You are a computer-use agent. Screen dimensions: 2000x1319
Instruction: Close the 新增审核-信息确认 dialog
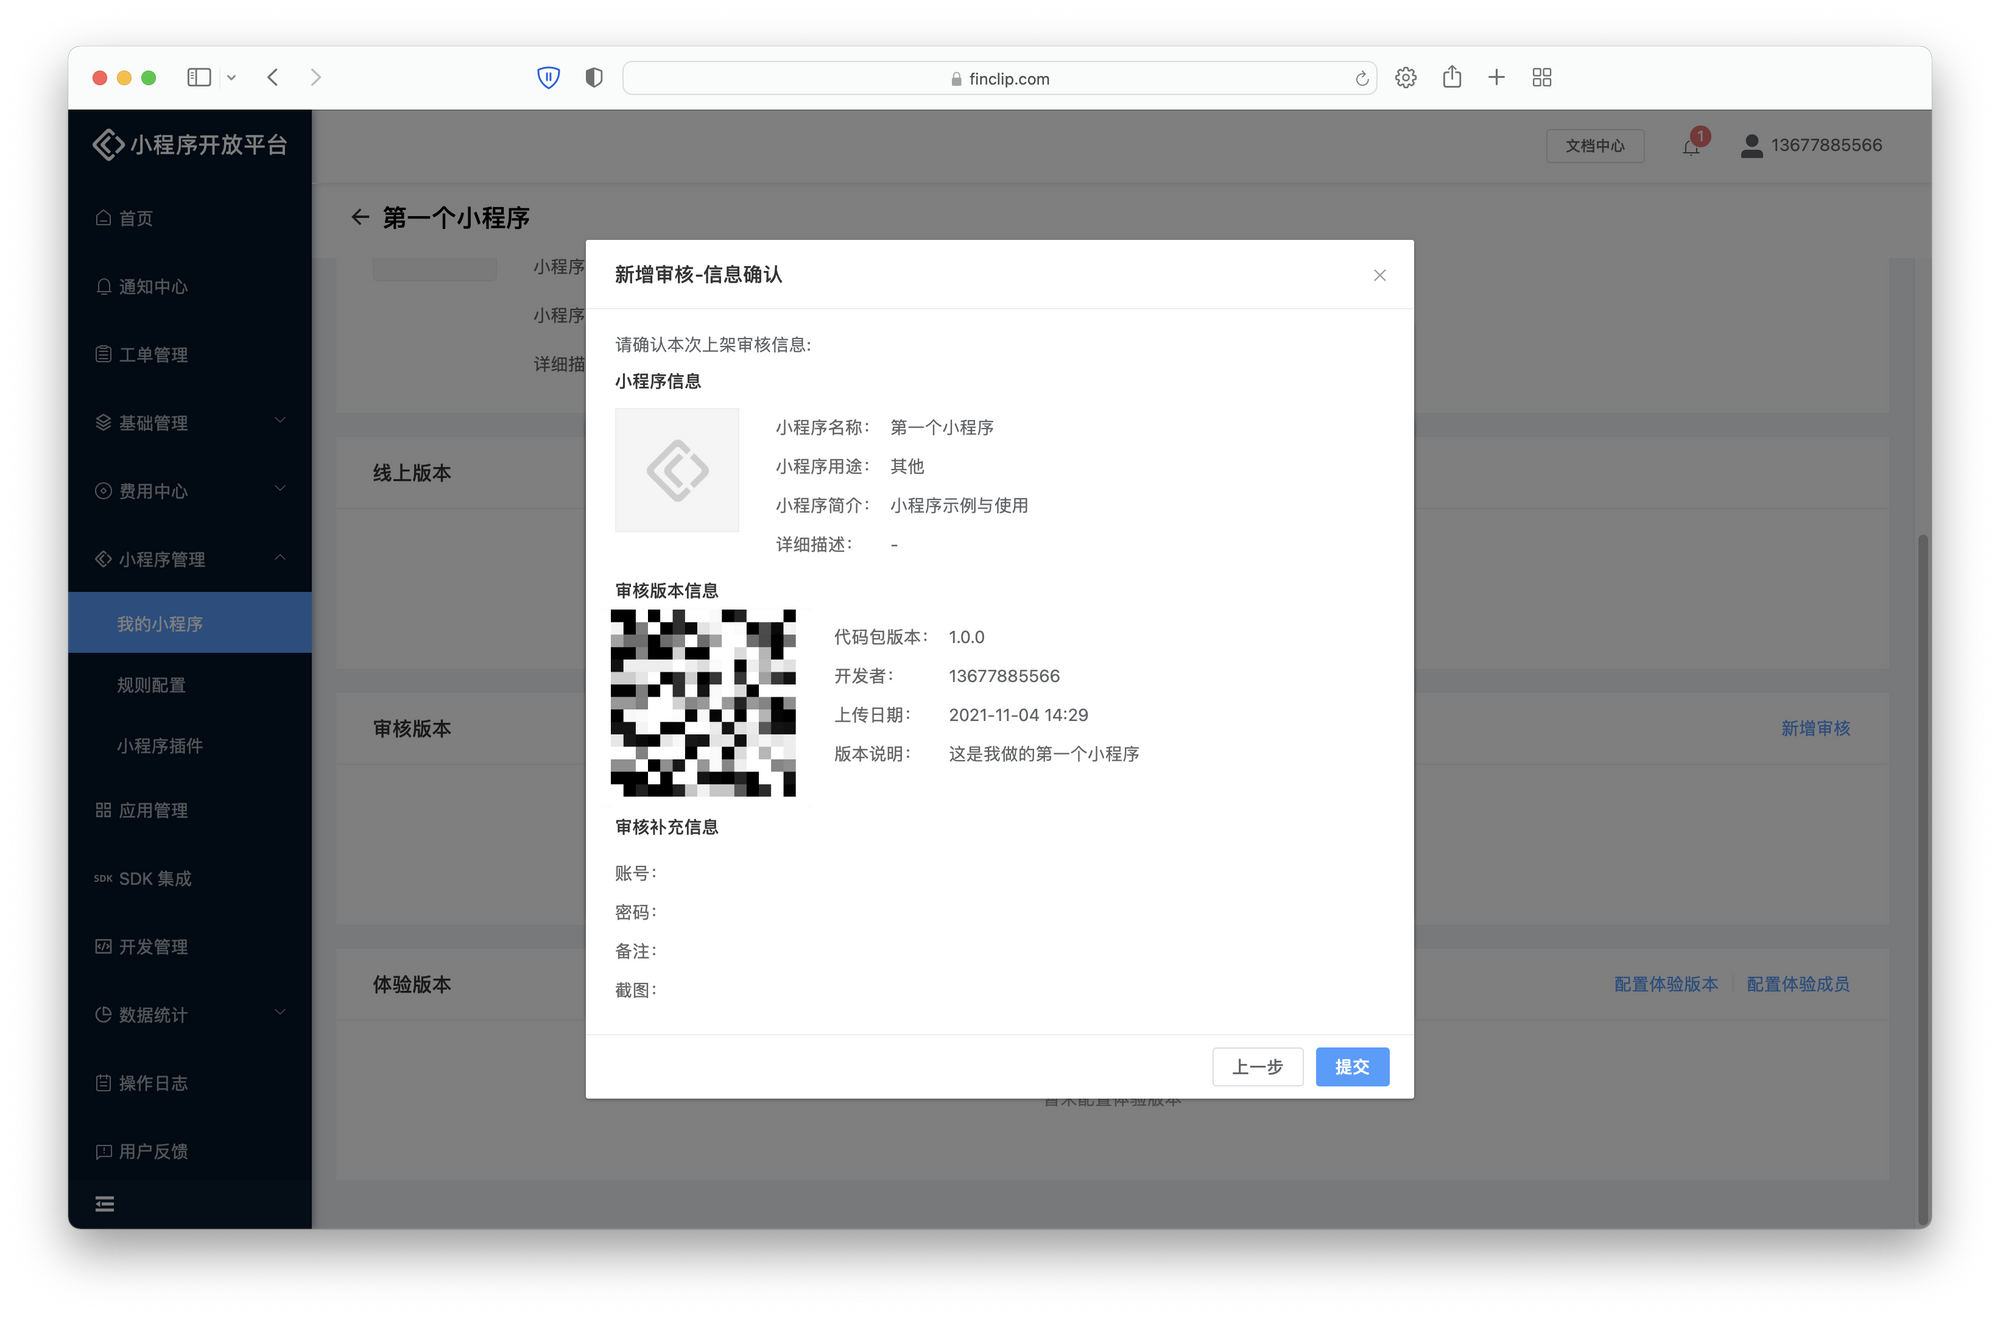[x=1379, y=275]
